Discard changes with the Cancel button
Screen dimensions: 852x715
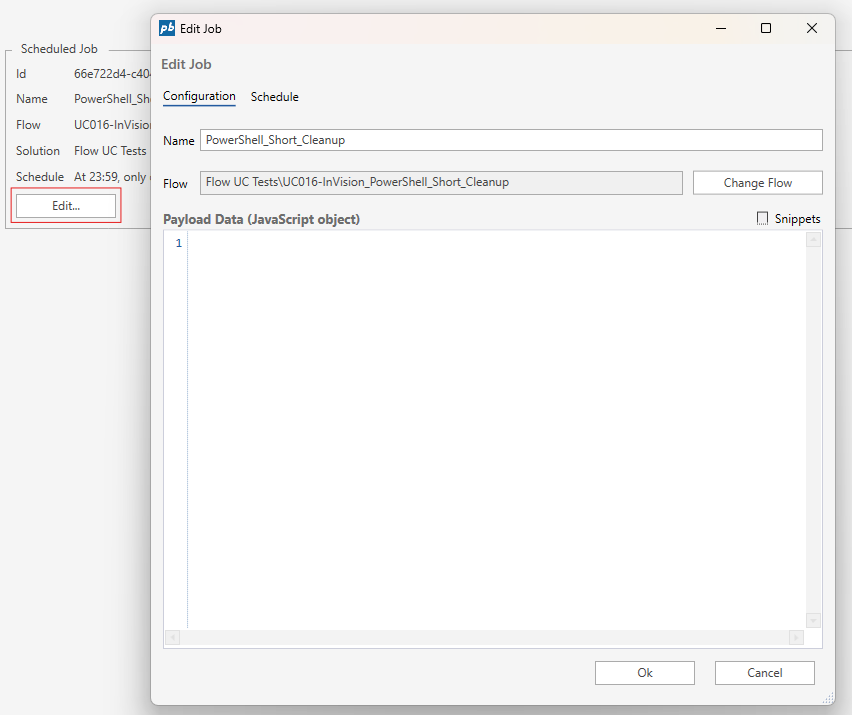pos(764,673)
